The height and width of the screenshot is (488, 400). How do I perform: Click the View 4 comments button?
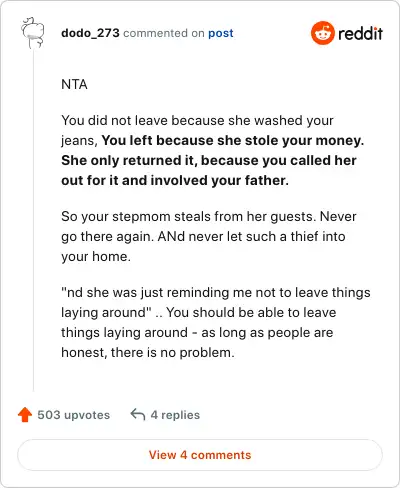(200, 455)
